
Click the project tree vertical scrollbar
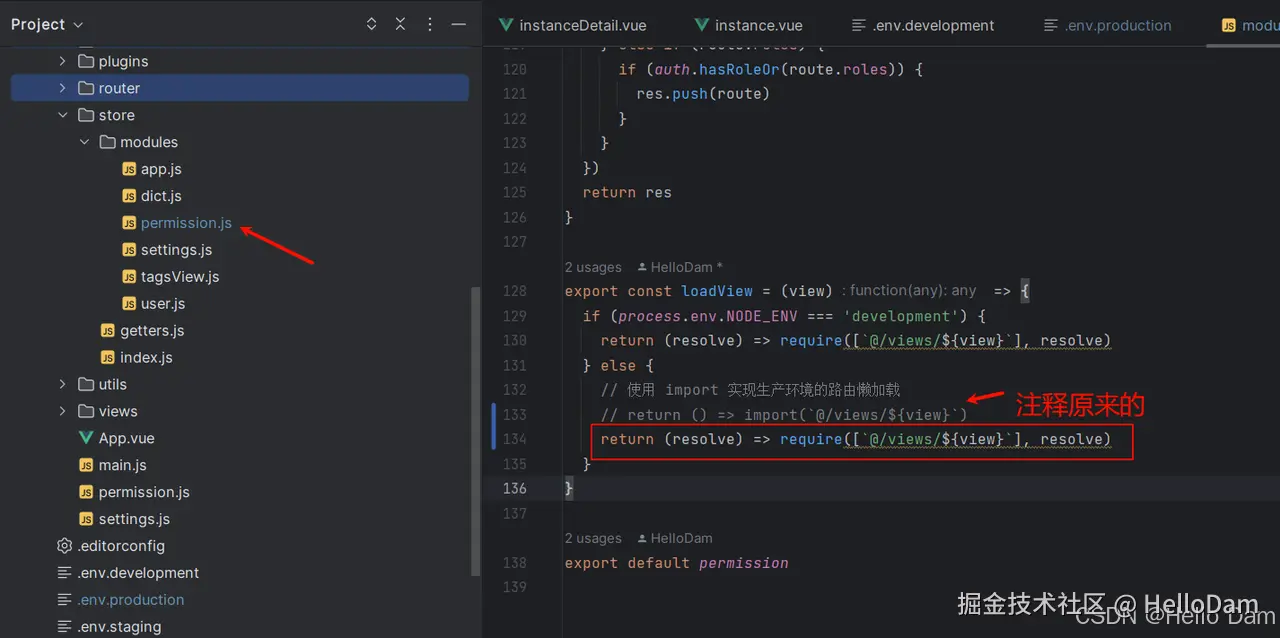click(475, 432)
